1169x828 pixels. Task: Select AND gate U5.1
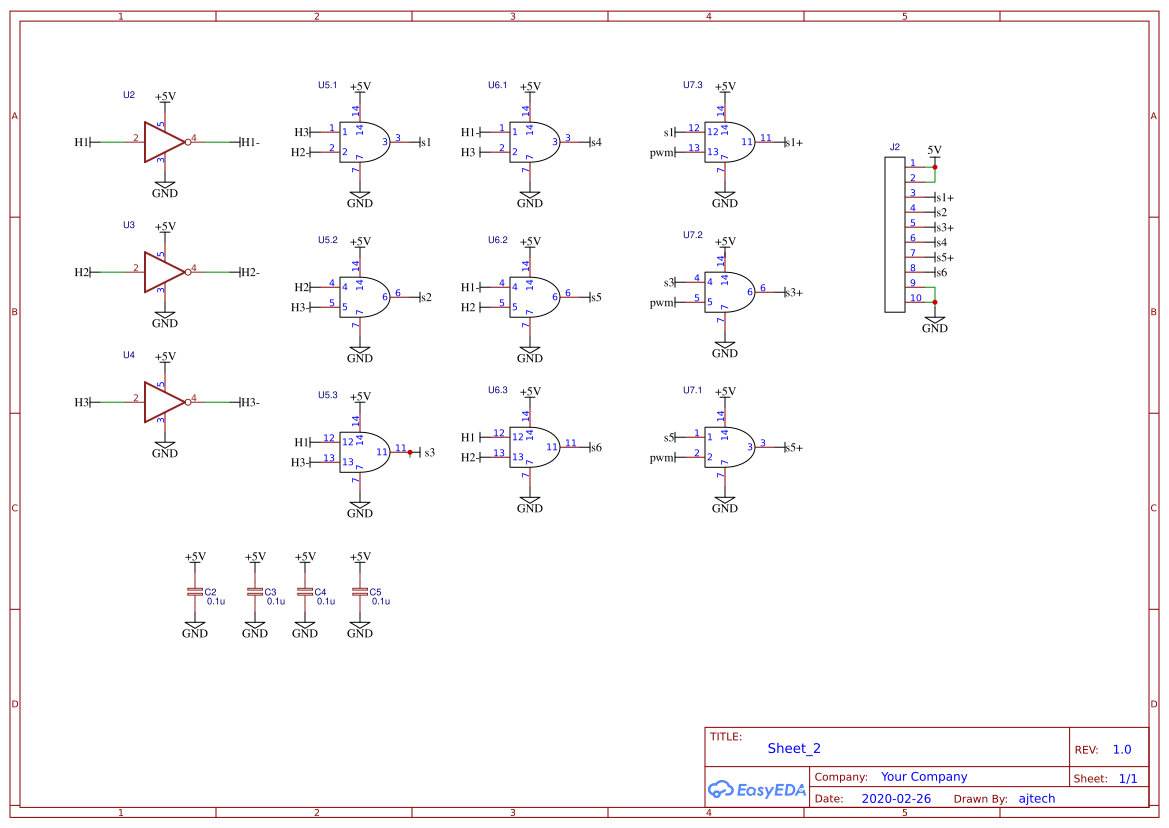tap(363, 141)
